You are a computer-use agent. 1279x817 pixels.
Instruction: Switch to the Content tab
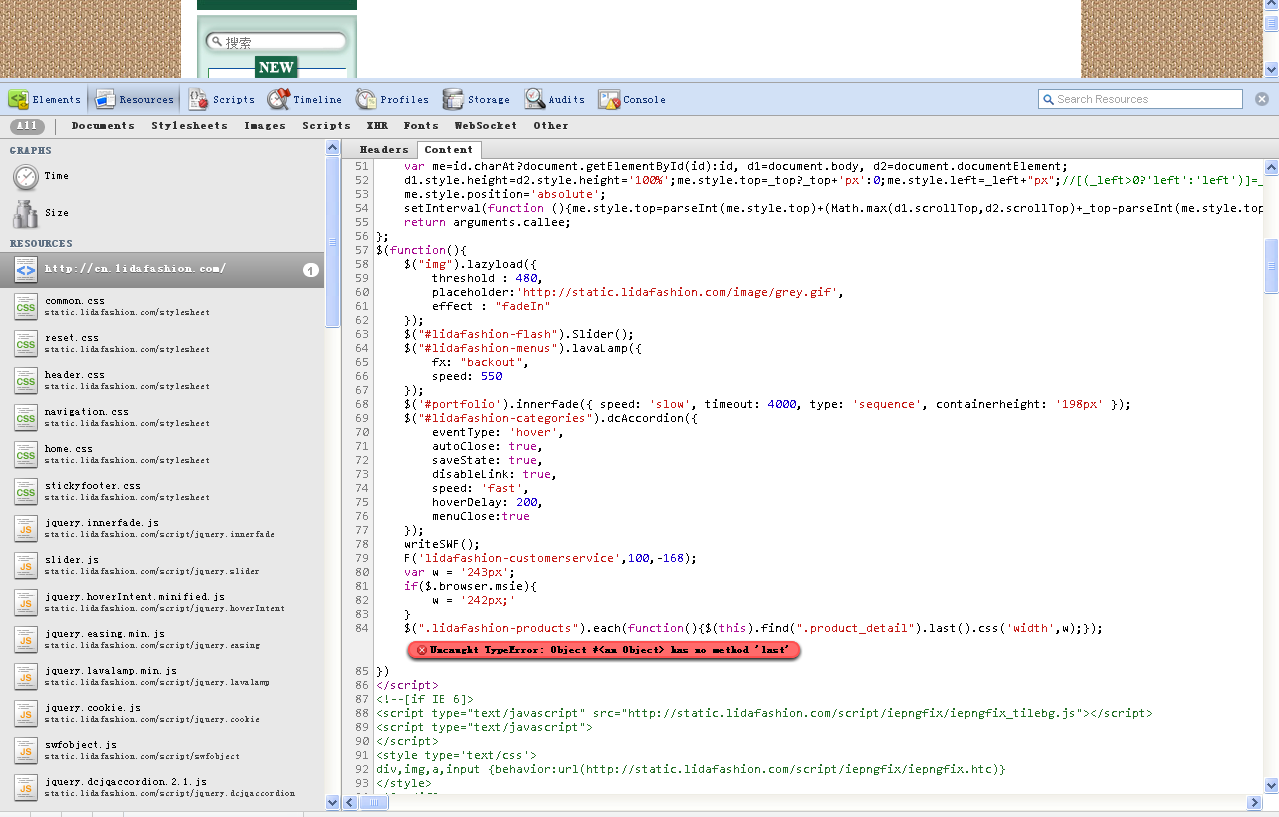449,149
